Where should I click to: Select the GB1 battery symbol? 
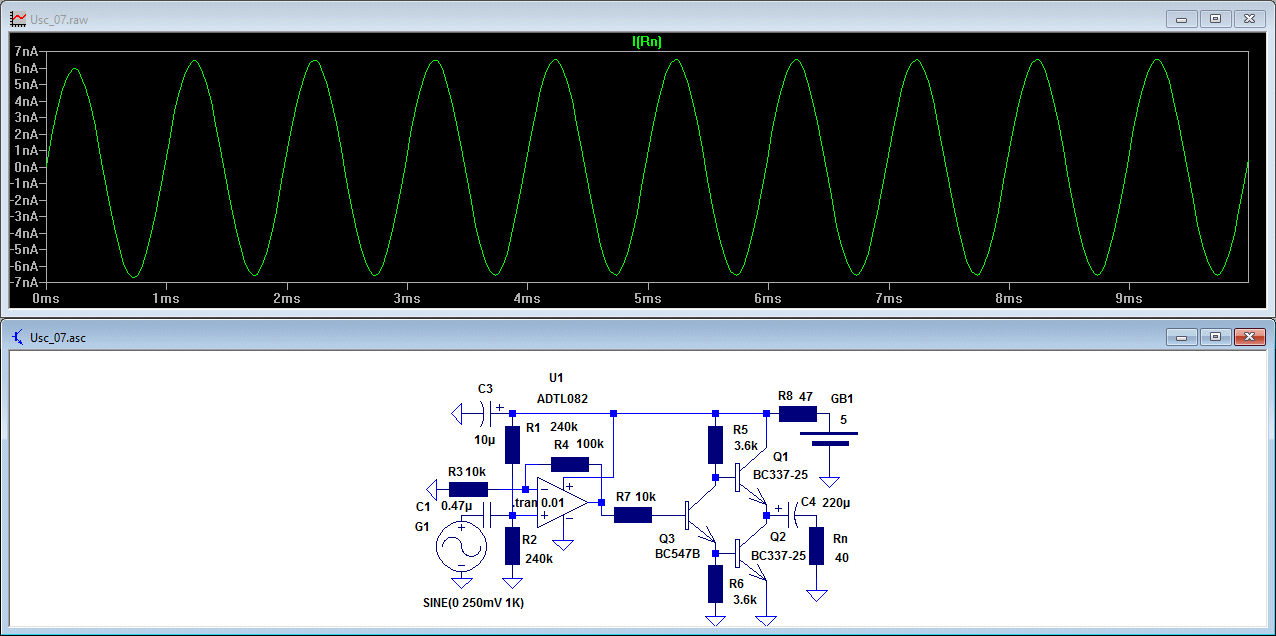(829, 438)
